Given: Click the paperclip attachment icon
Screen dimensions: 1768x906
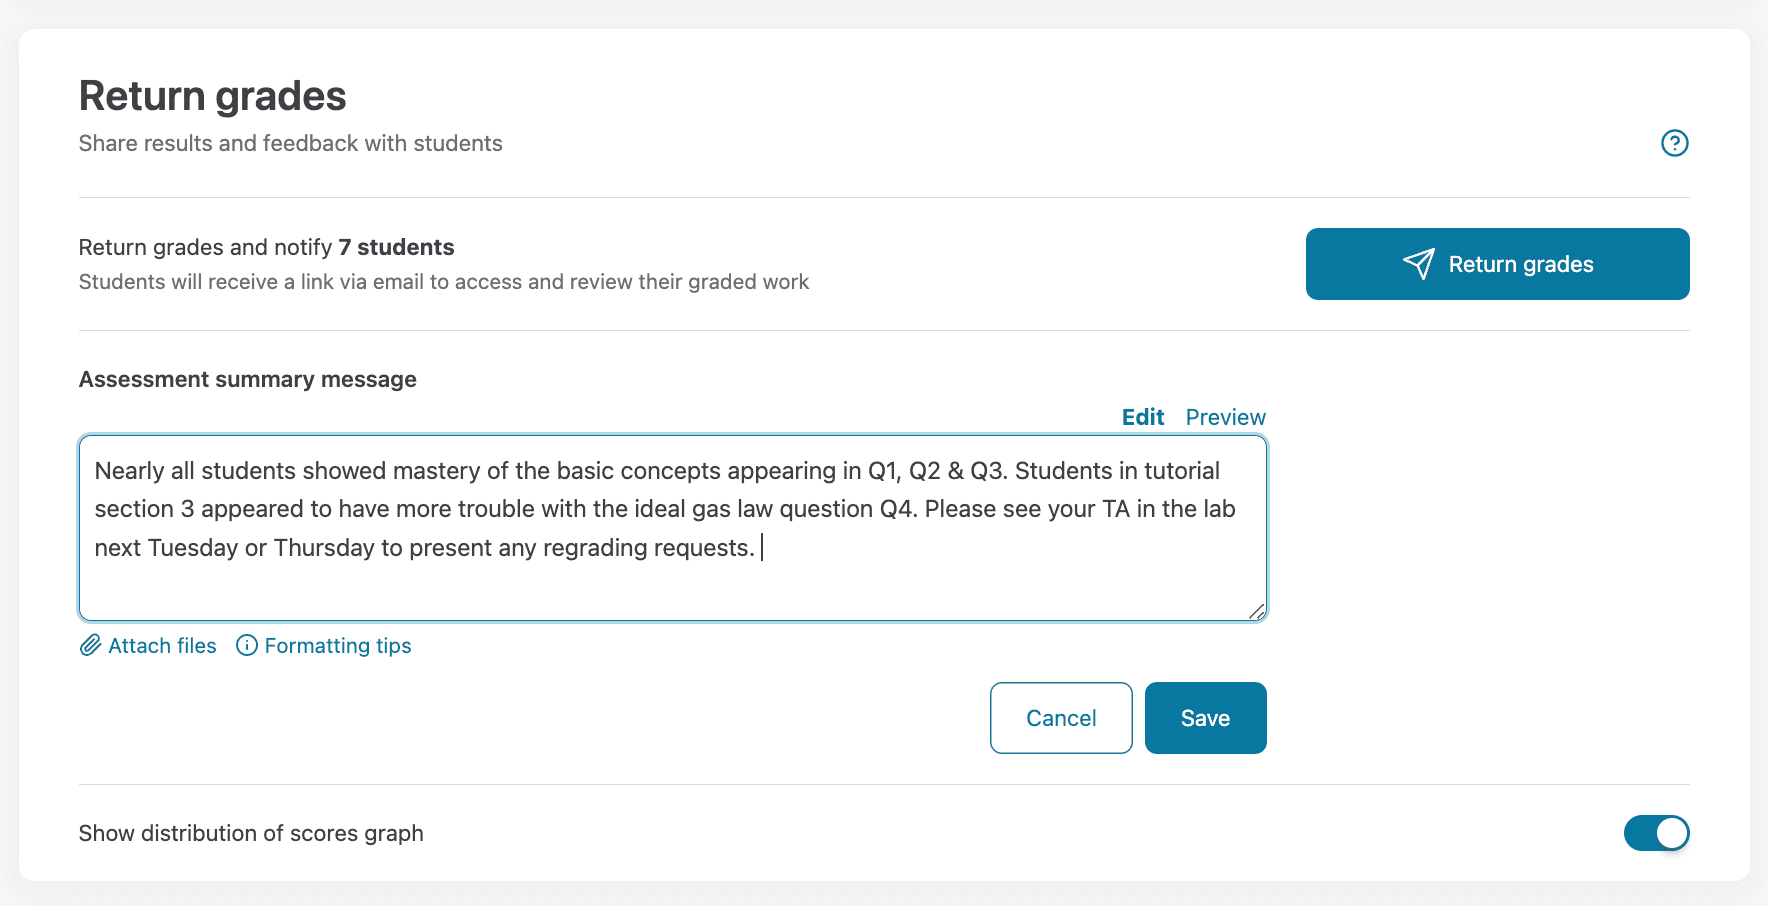Looking at the screenshot, I should point(90,646).
